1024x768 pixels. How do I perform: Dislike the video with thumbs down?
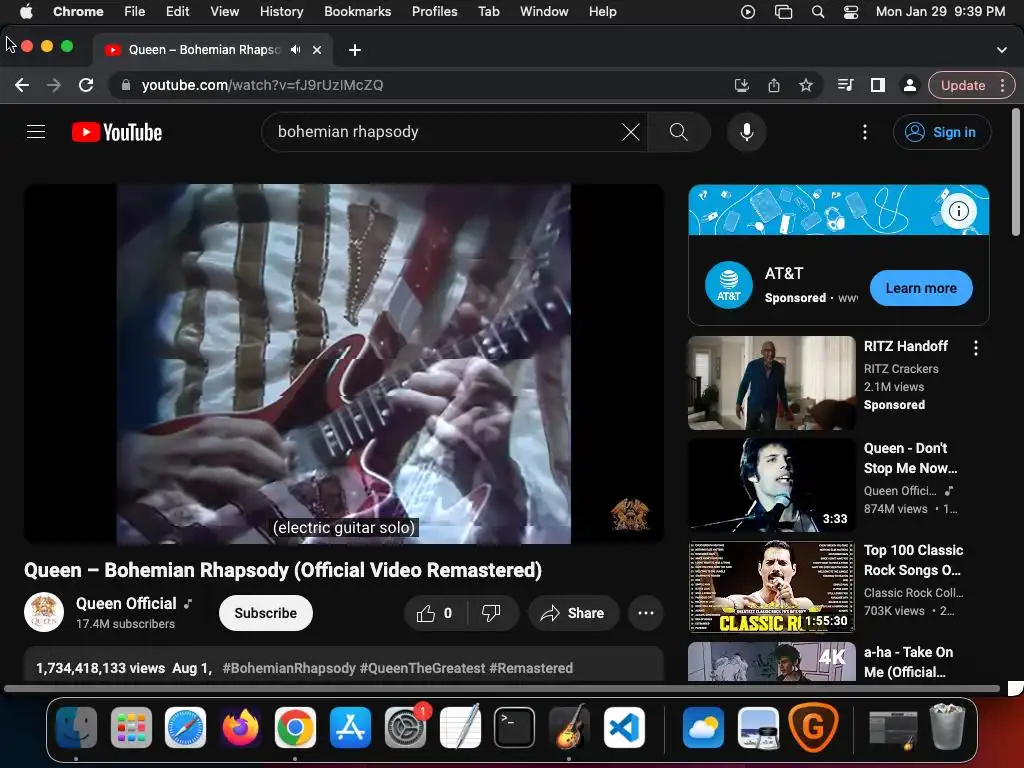[x=491, y=613]
